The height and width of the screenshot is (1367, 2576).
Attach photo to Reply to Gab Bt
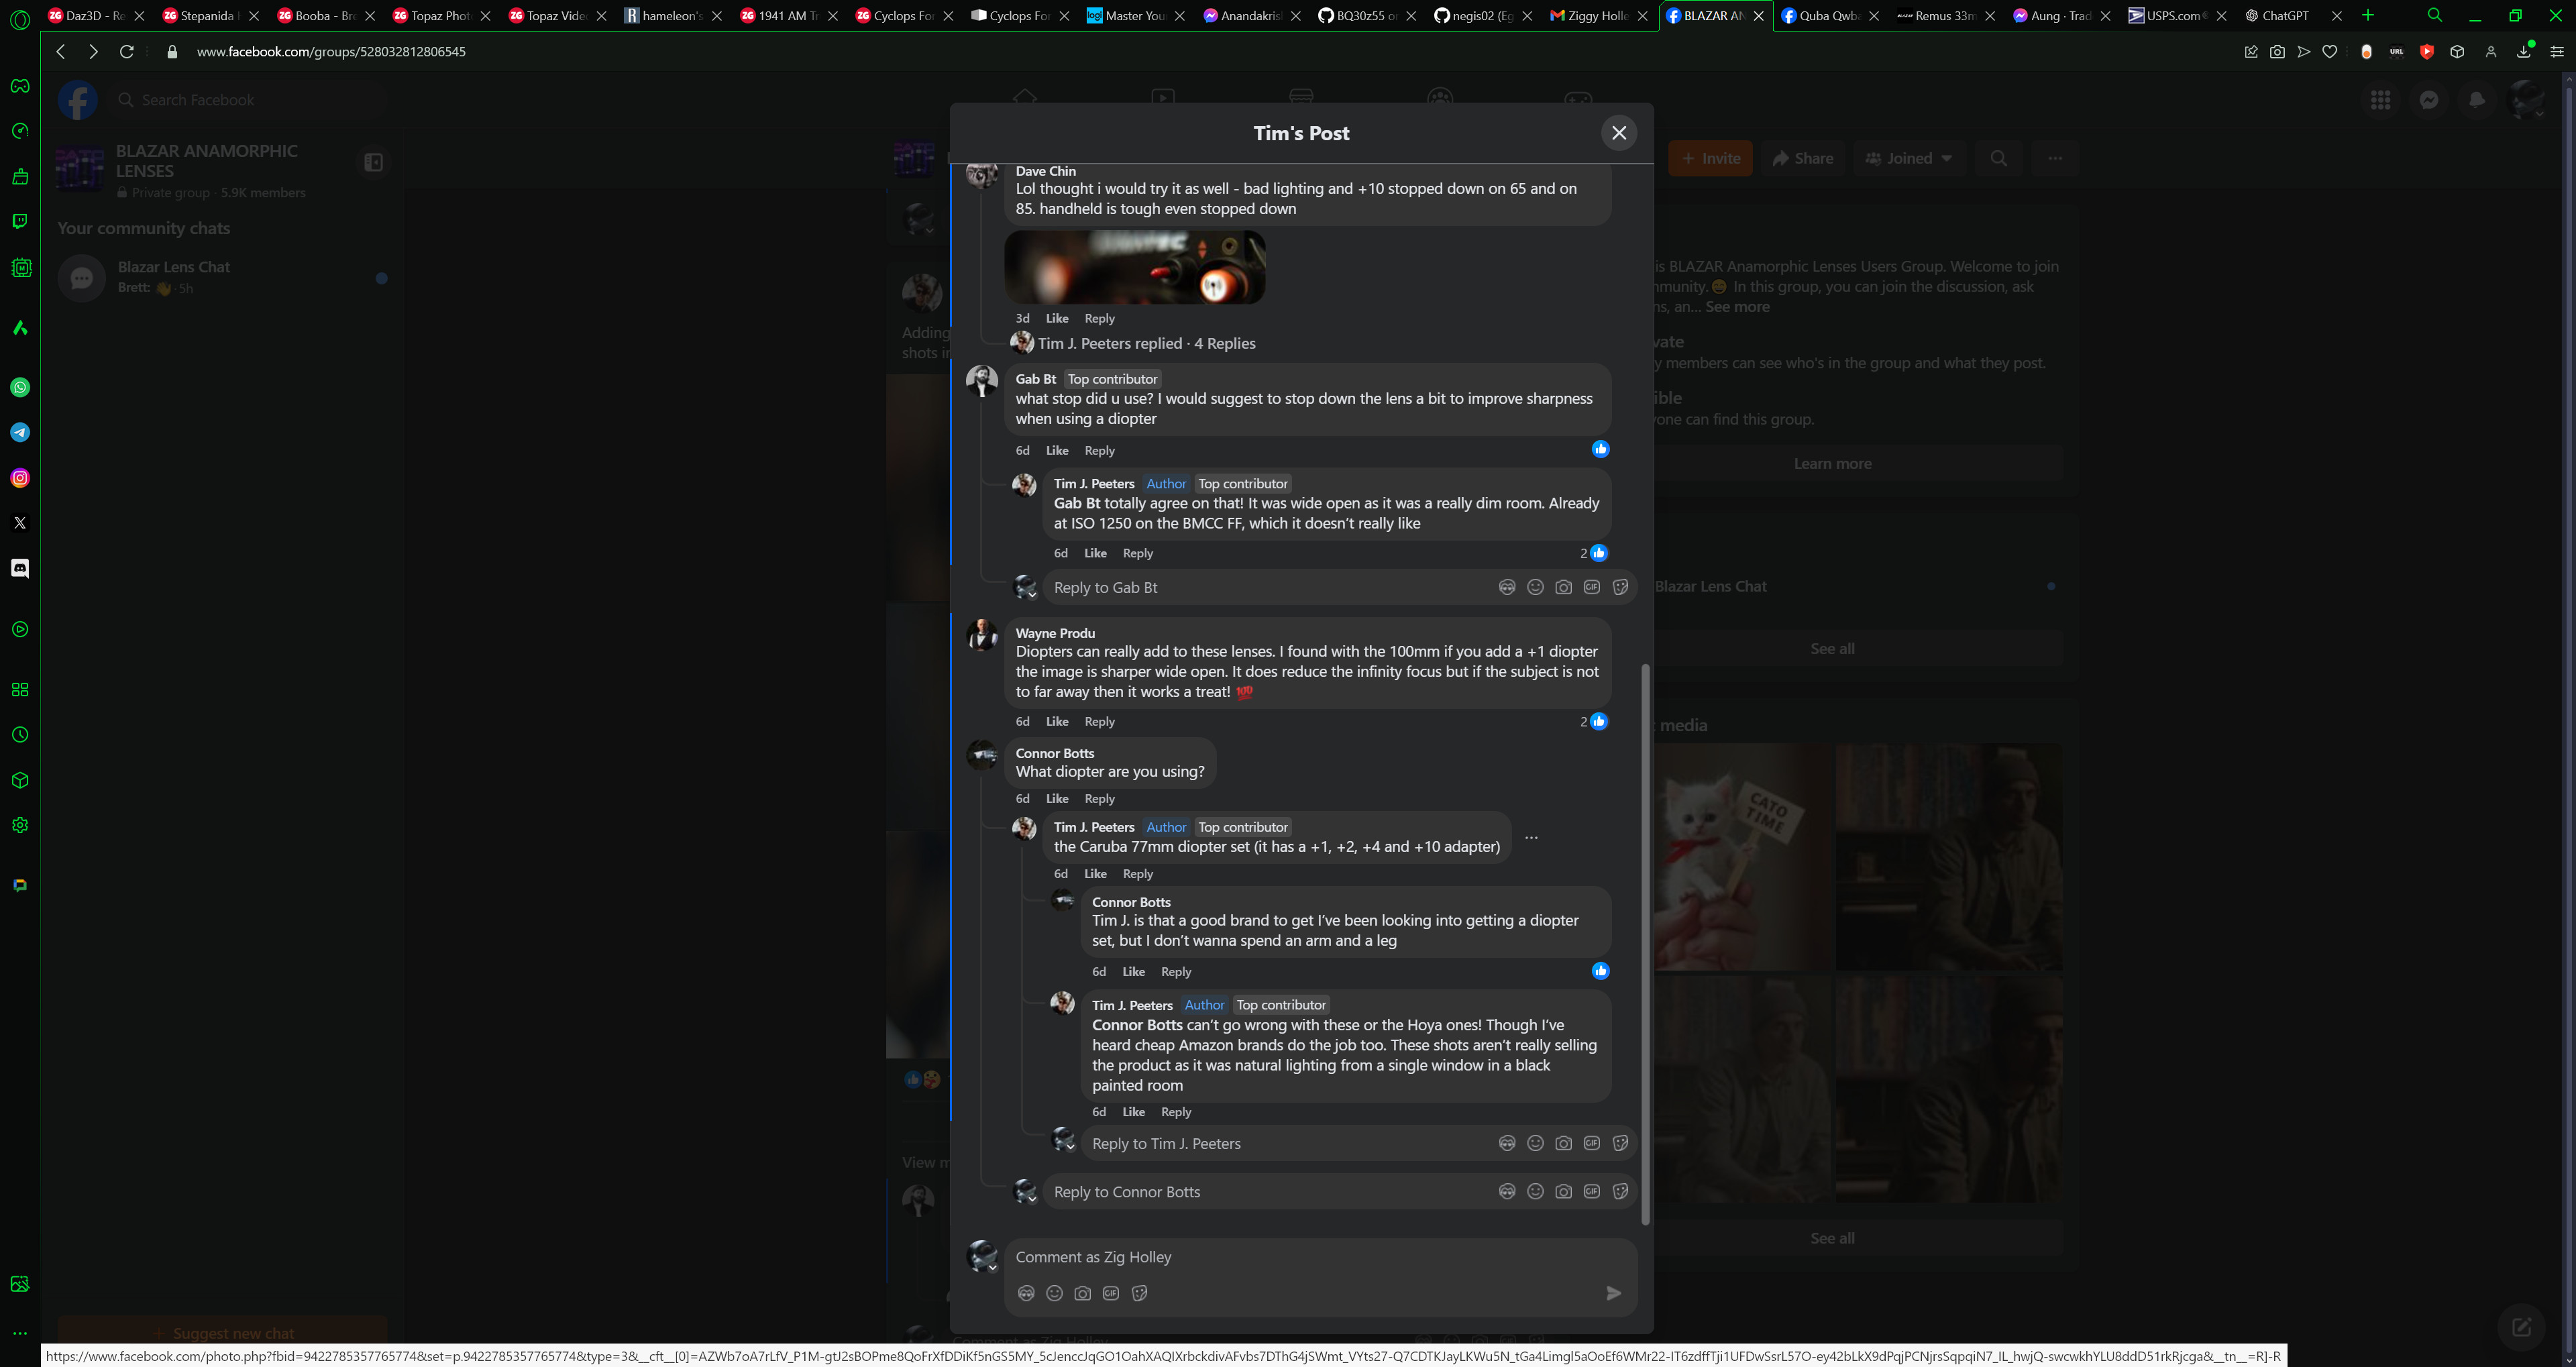[x=1563, y=587]
